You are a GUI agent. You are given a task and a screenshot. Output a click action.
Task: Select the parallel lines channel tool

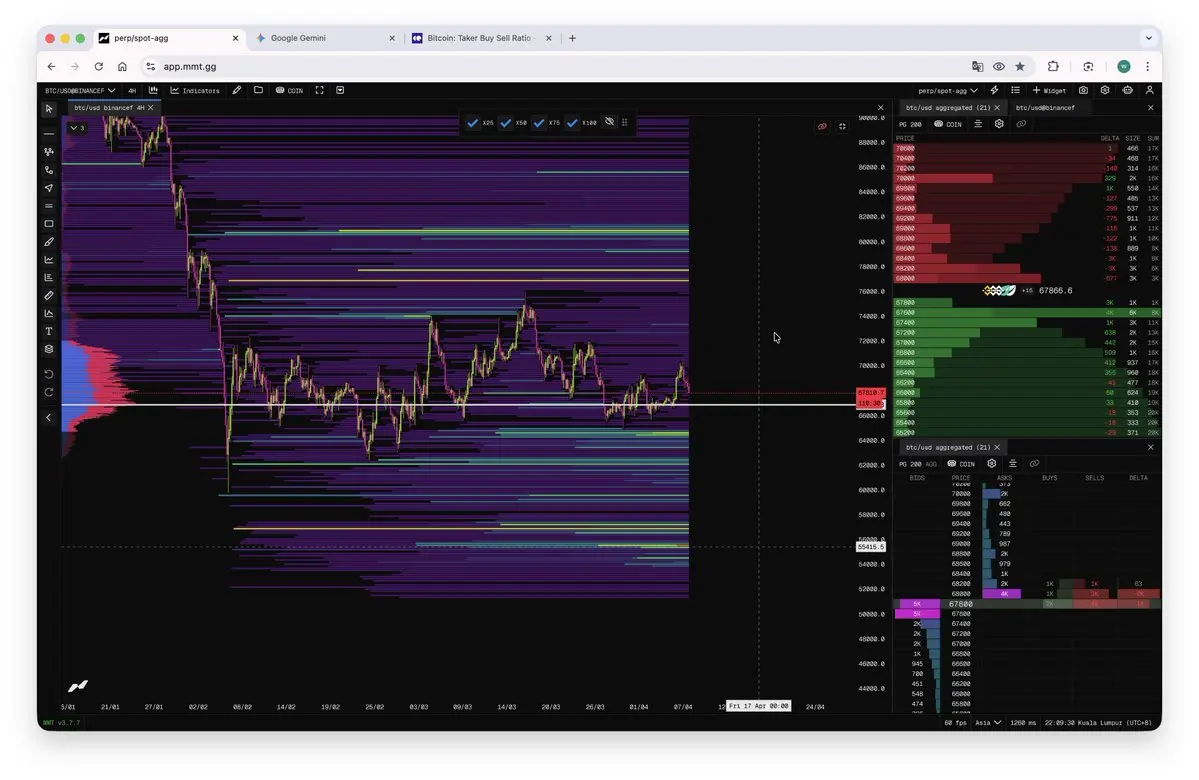(x=49, y=206)
